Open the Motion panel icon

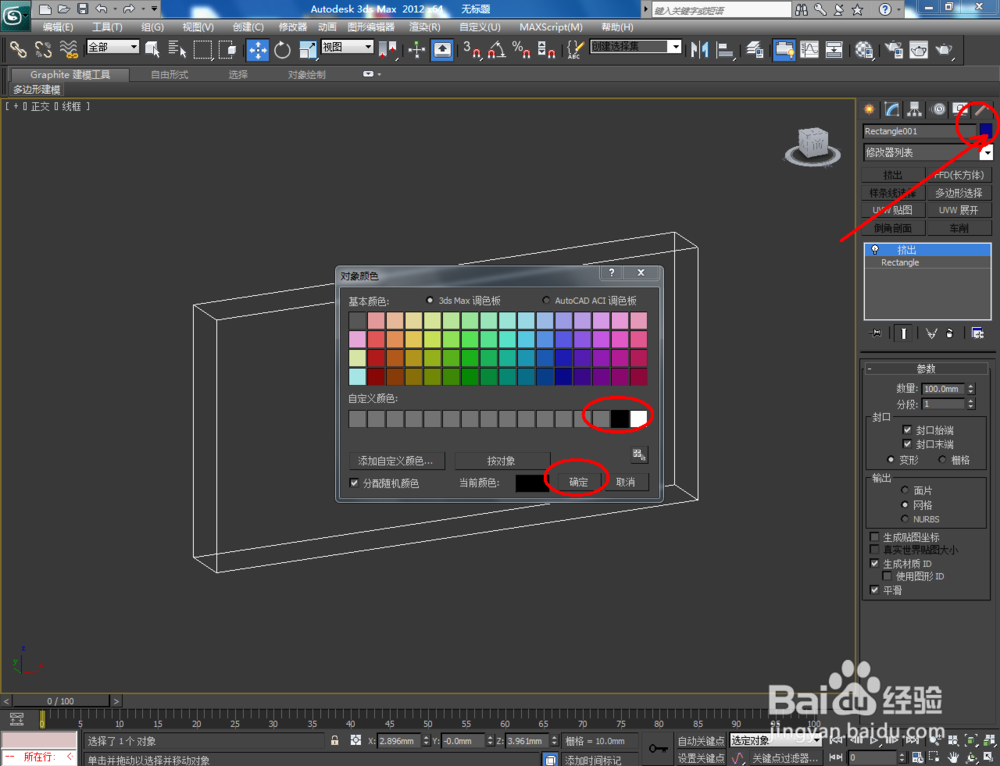[x=938, y=109]
